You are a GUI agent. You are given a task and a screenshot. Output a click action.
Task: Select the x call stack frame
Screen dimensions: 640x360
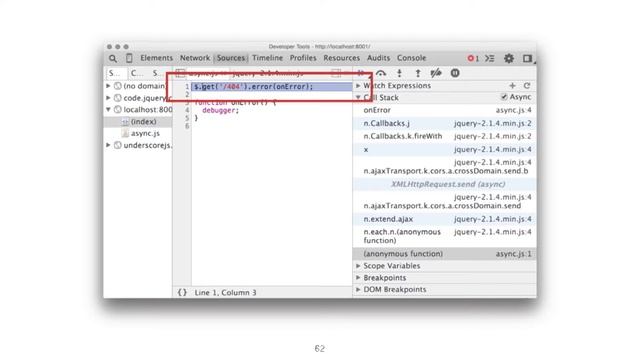444,149
